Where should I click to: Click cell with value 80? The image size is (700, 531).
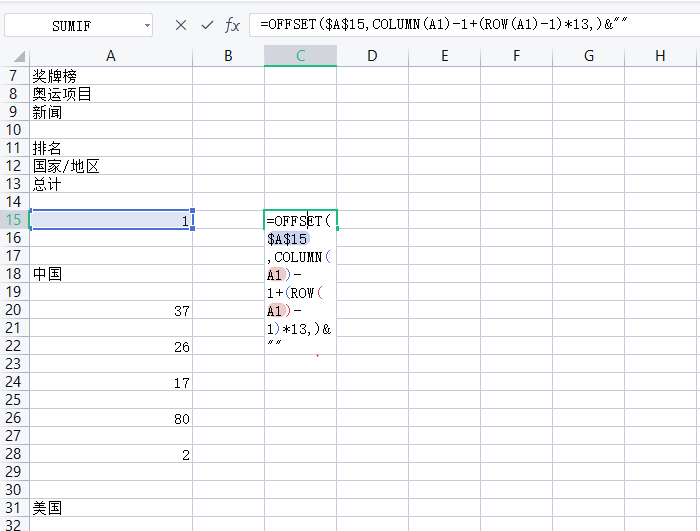click(x=111, y=418)
